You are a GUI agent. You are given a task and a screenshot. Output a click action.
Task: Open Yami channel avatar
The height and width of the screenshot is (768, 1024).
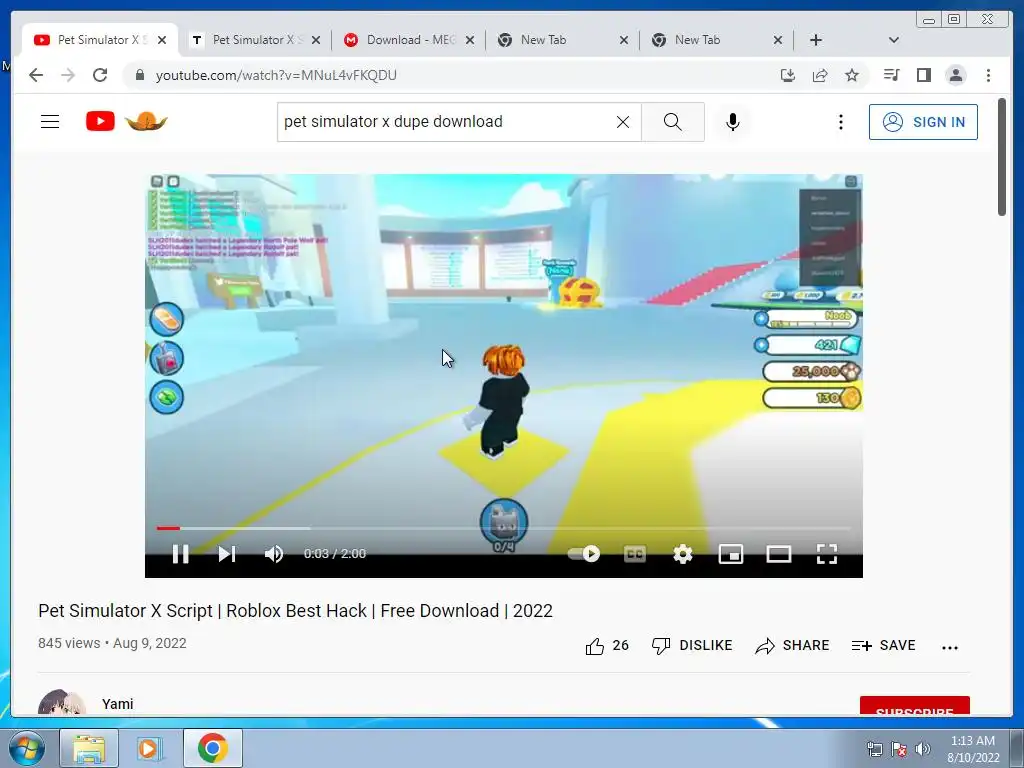[62, 702]
